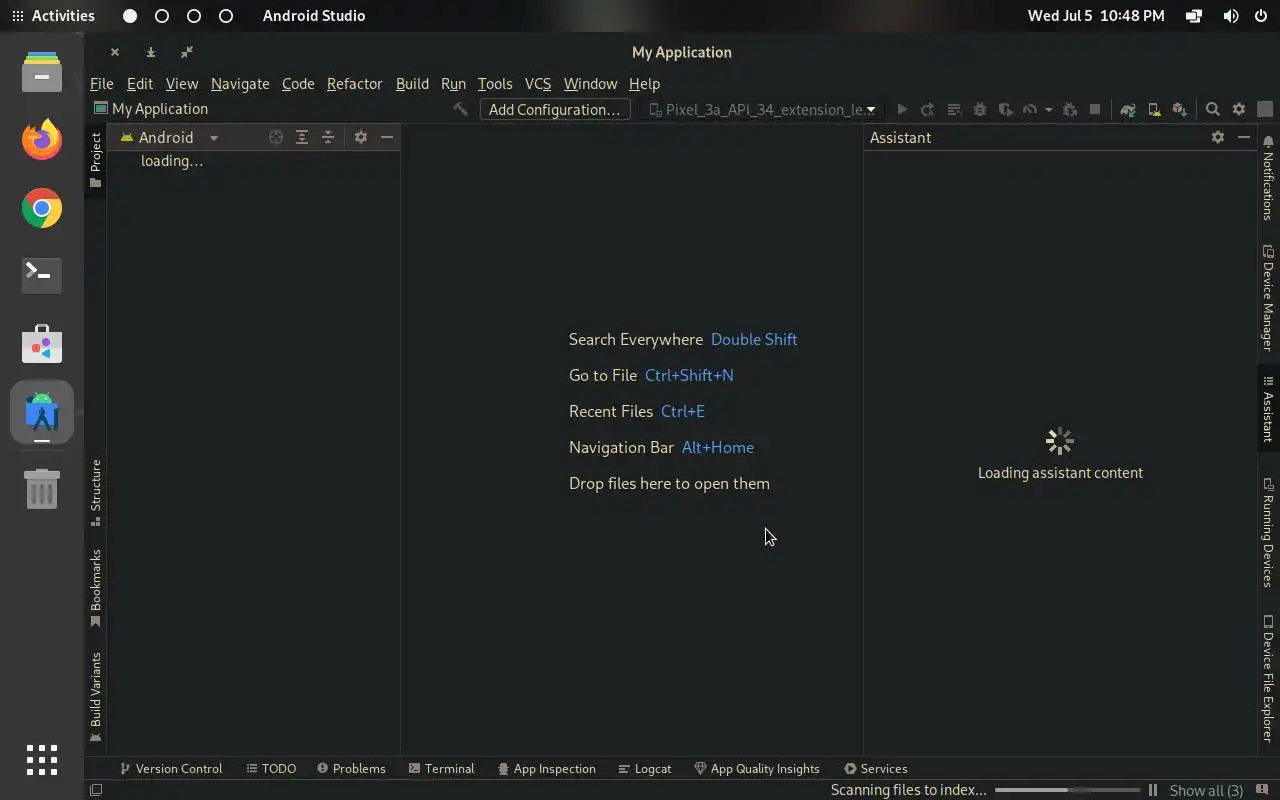Open the Help menu
Viewport: 1280px width, 800px height.
click(x=644, y=83)
